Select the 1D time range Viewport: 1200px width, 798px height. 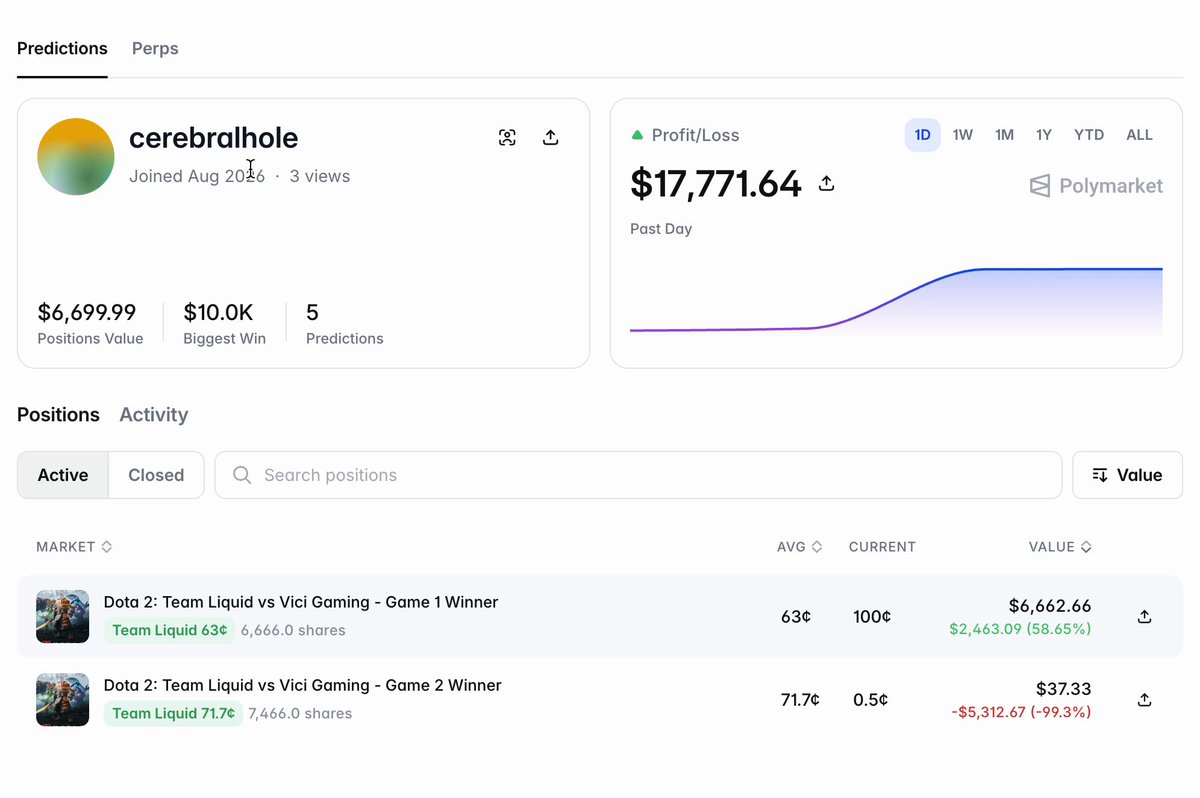(x=923, y=135)
